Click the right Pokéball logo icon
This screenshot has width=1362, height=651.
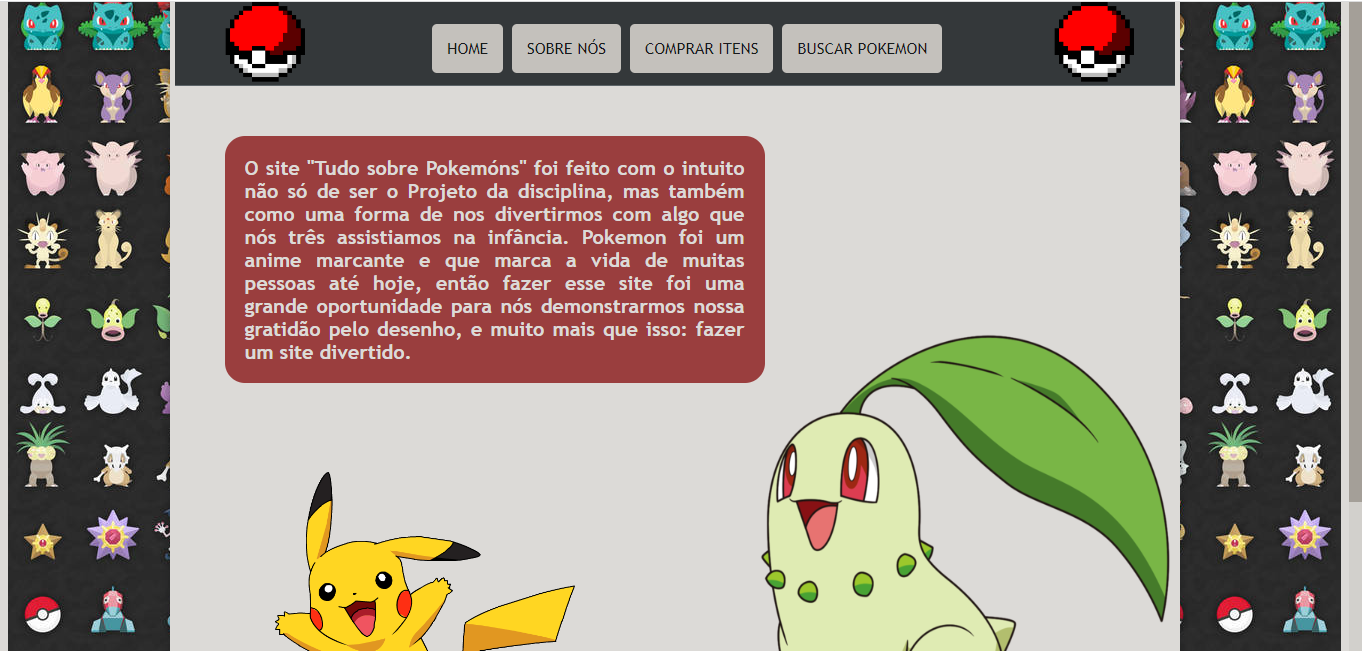point(1094,41)
